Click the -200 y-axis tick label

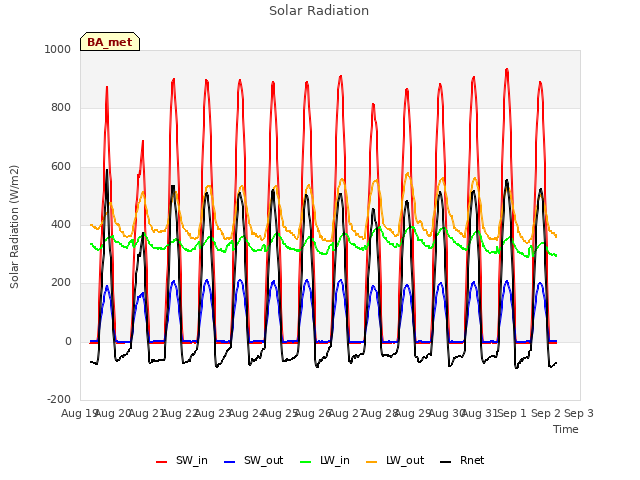coord(59,399)
